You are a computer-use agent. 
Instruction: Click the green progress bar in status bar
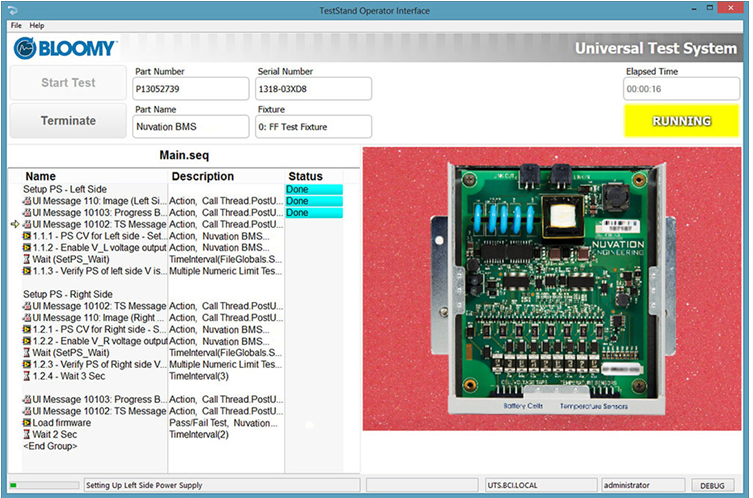click(45, 485)
